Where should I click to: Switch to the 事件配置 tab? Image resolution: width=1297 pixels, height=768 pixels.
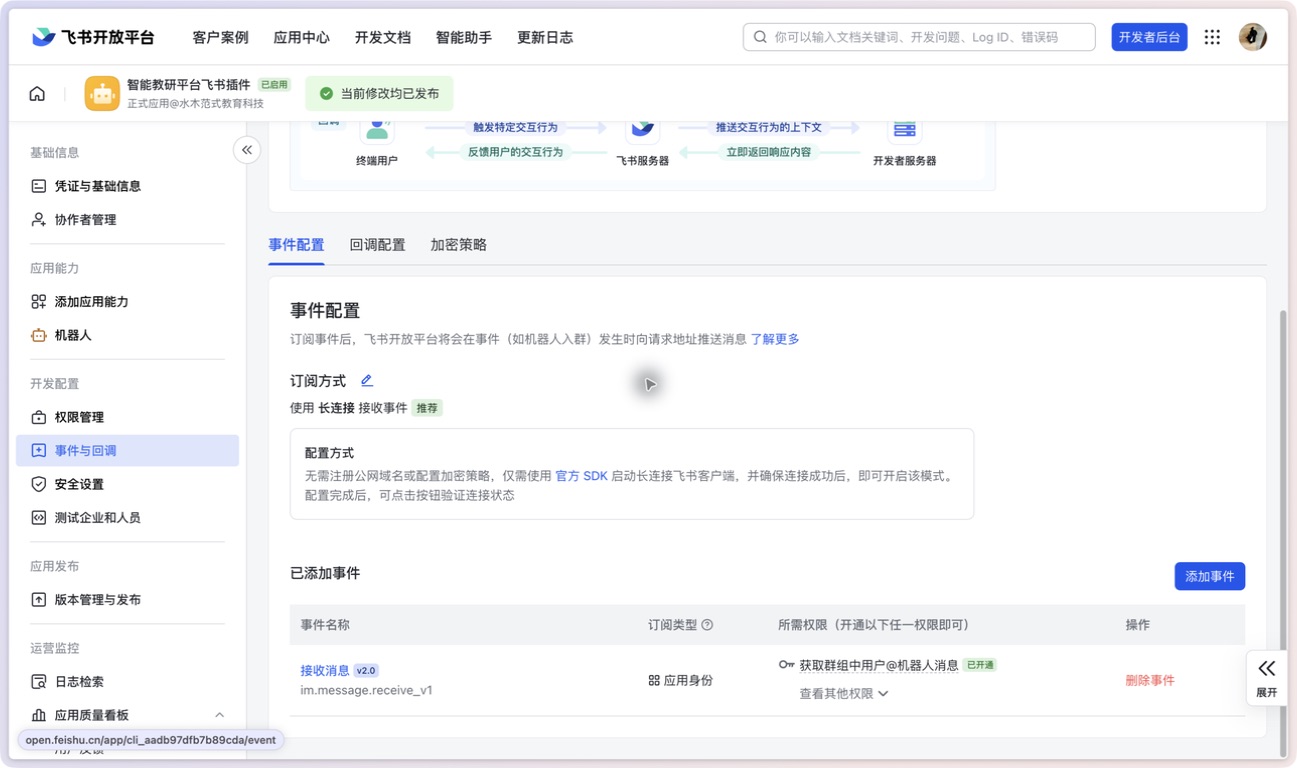[x=296, y=245]
